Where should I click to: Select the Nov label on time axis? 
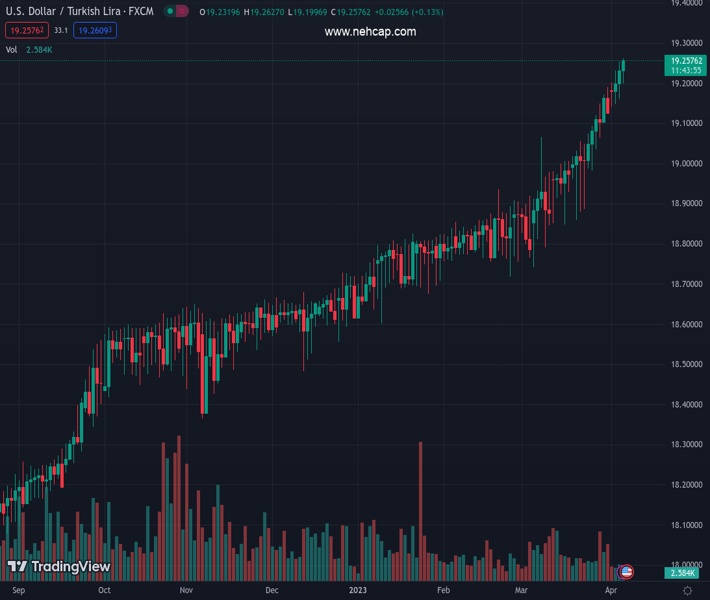186,591
